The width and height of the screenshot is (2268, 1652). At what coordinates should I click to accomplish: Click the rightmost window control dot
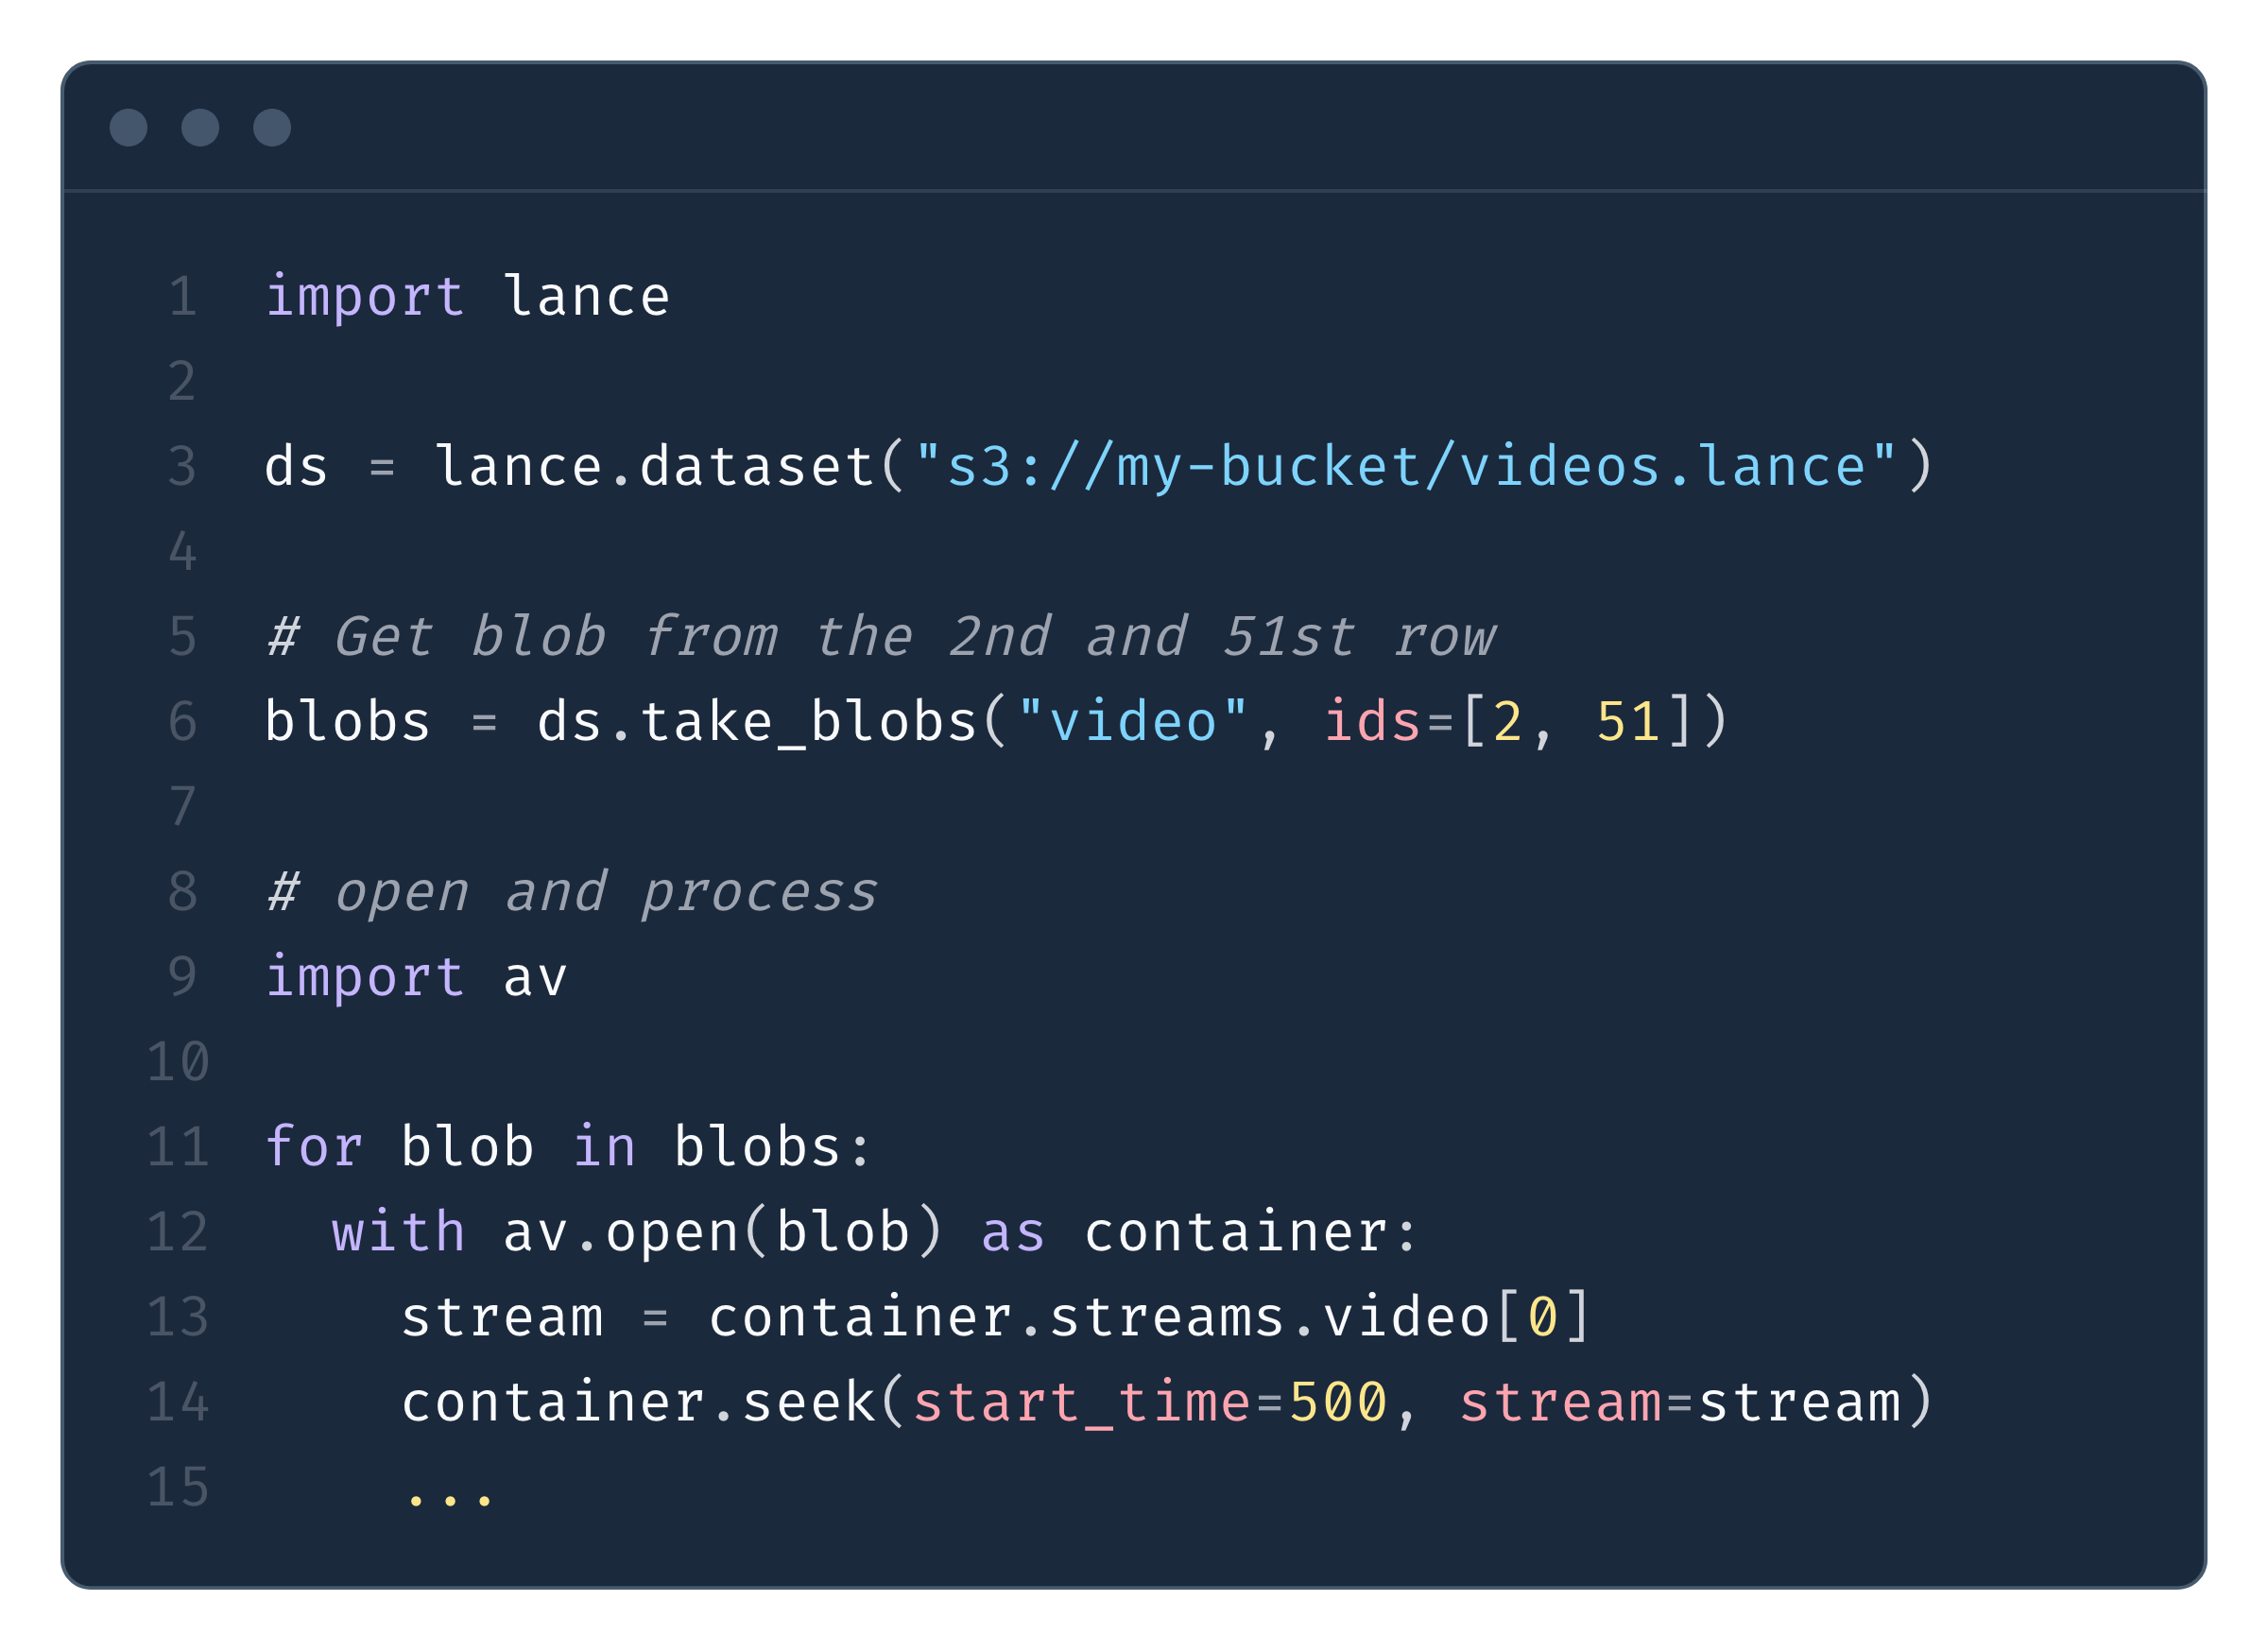[x=272, y=128]
